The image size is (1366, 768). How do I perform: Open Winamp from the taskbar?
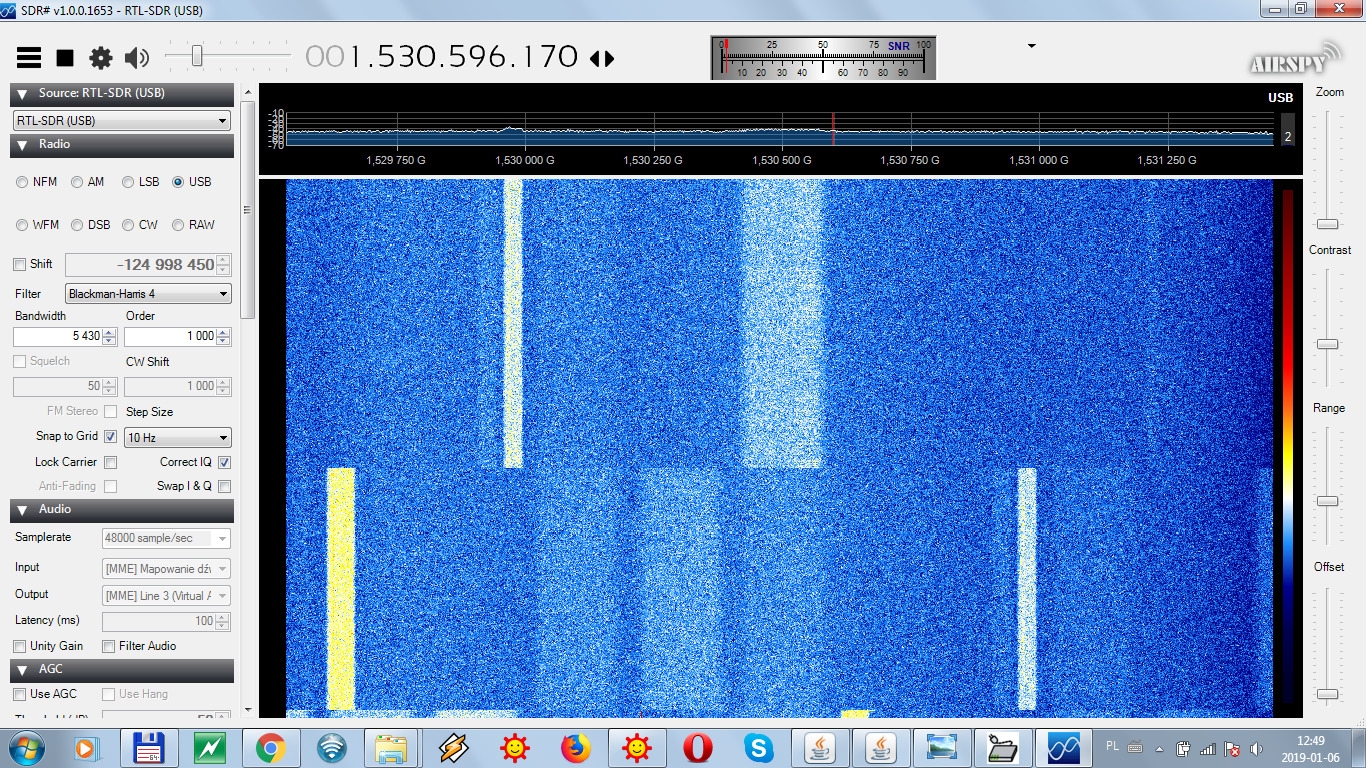click(x=453, y=748)
